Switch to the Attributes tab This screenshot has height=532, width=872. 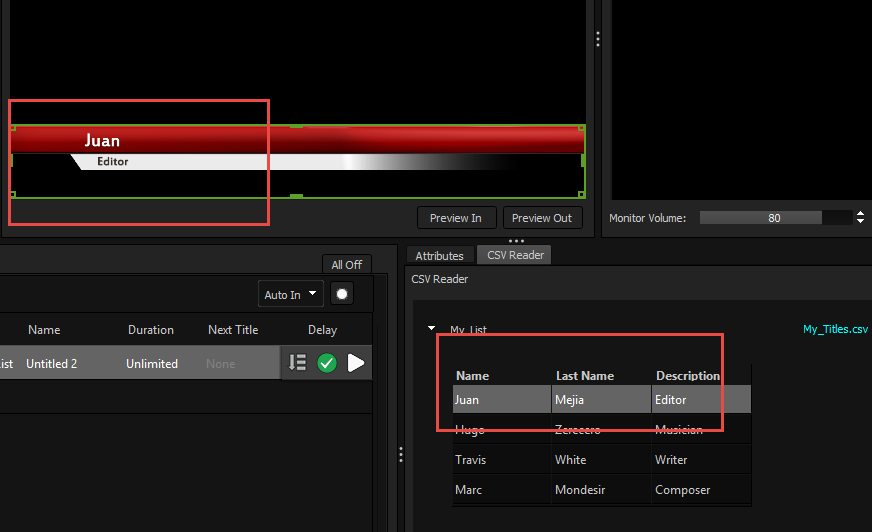point(439,256)
